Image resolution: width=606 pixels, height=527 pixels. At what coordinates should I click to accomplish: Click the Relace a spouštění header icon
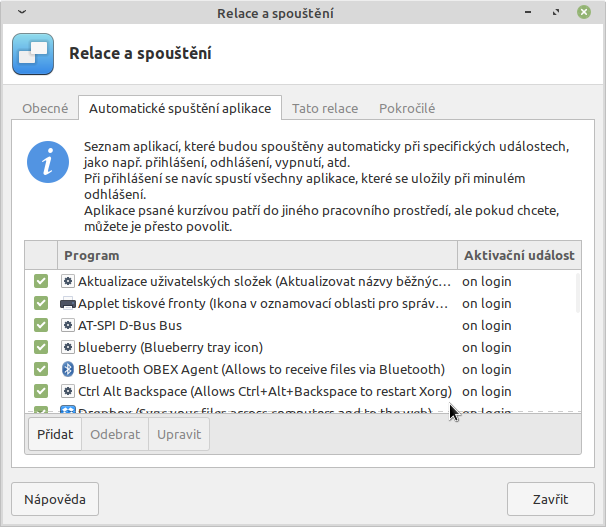pyautogui.click(x=33, y=53)
